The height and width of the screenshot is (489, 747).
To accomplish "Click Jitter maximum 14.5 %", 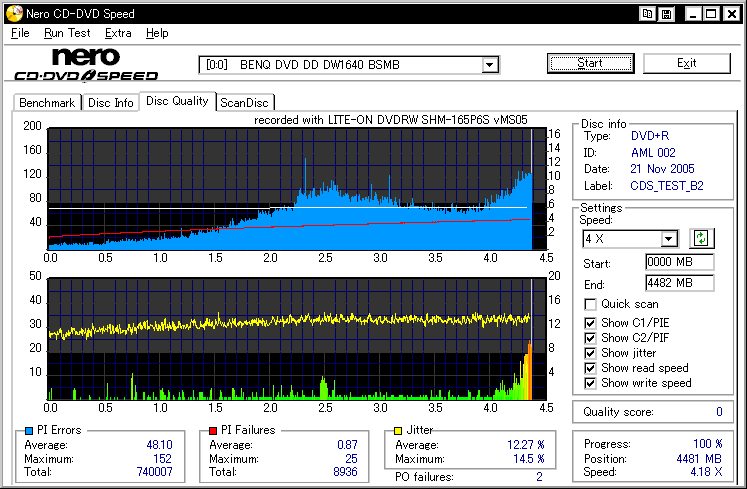I will [x=529, y=458].
